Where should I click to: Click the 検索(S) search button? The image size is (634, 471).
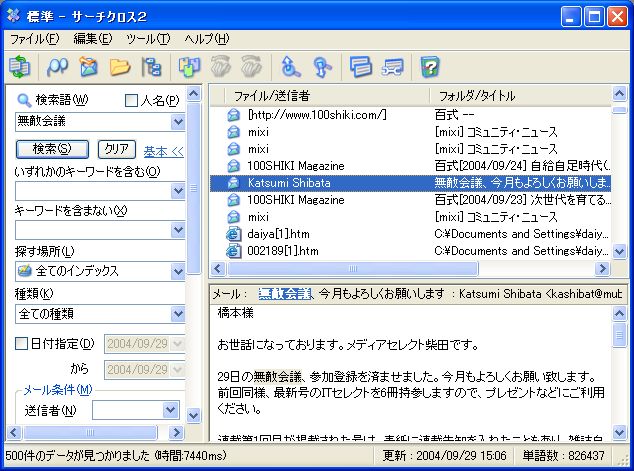[x=52, y=149]
